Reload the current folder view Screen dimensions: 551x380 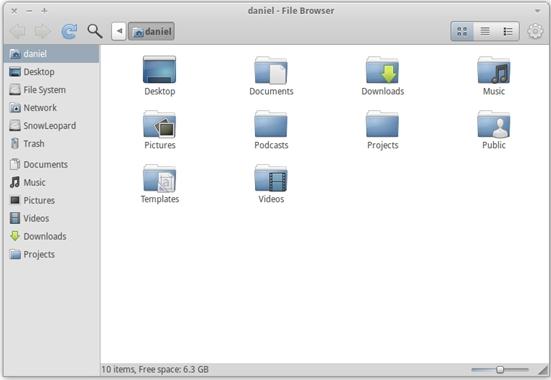point(69,31)
